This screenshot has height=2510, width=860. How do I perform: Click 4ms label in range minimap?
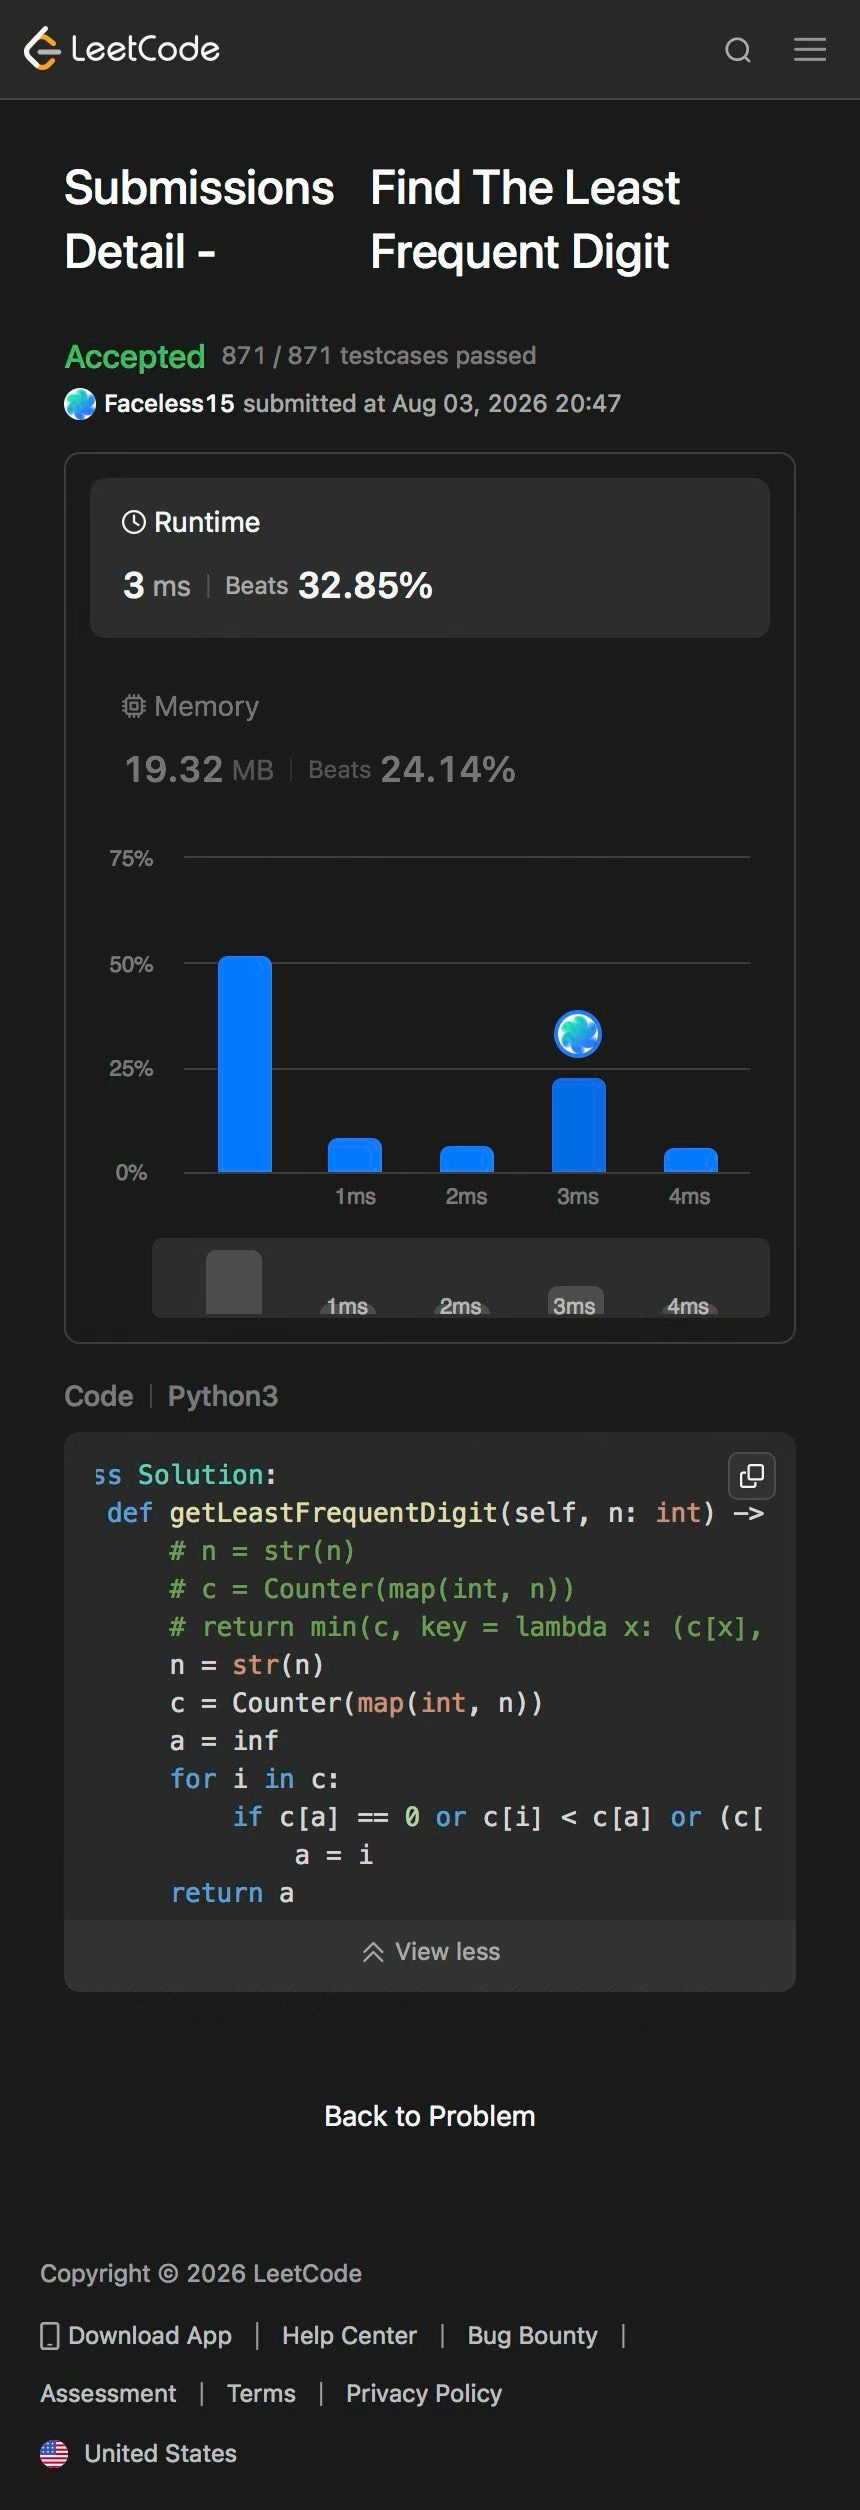688,1306
